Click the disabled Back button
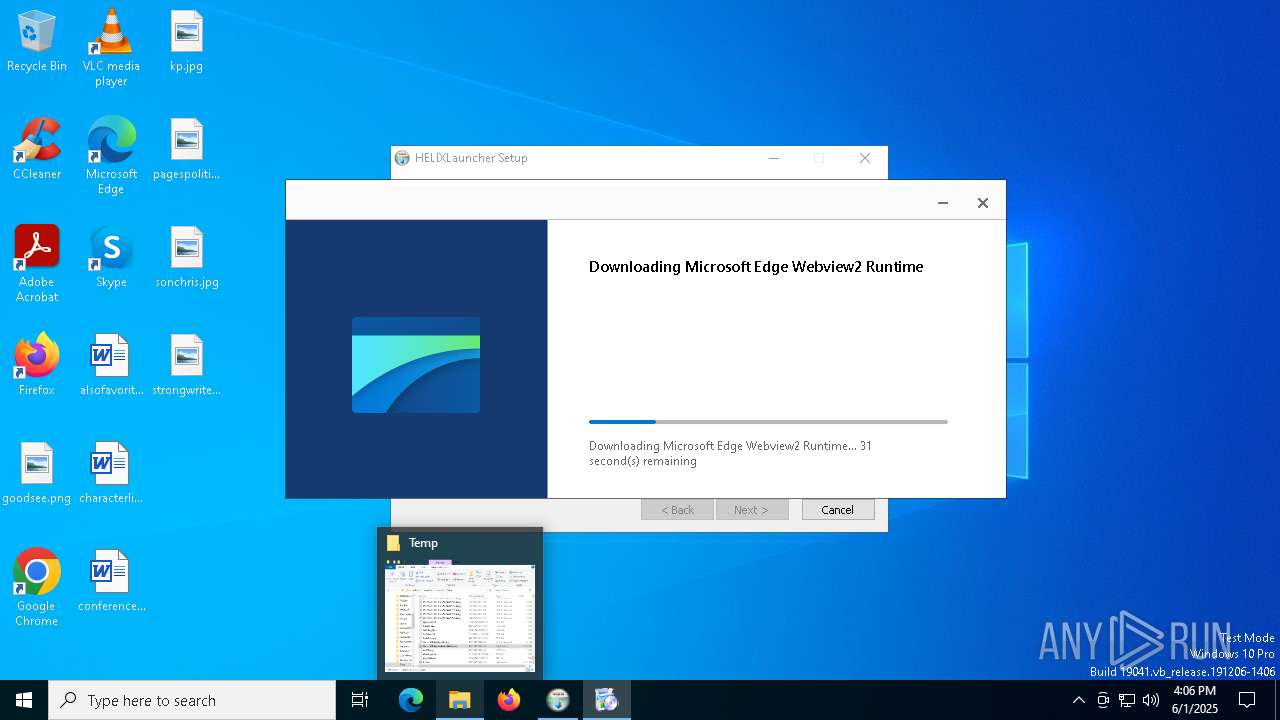1280x720 pixels. click(678, 510)
